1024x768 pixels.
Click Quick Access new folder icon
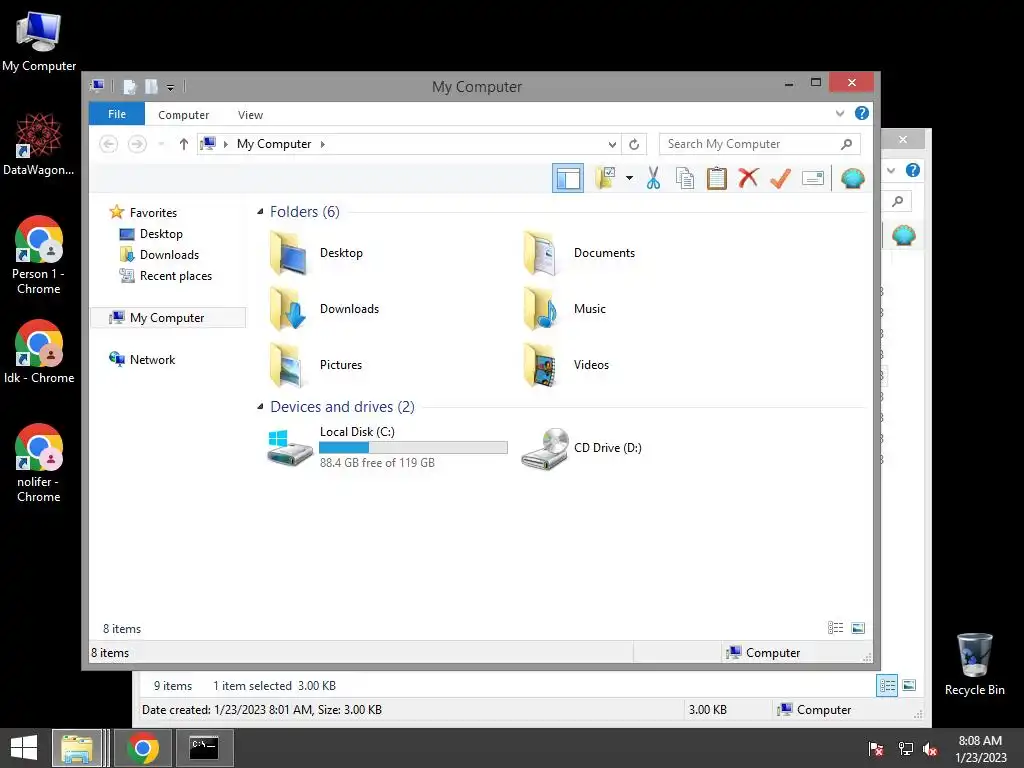coord(152,86)
